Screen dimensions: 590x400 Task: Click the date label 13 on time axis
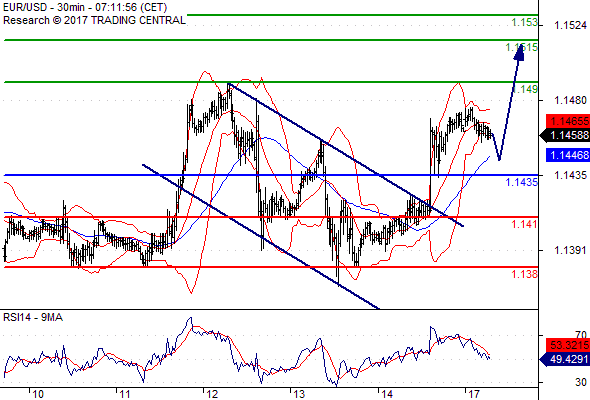click(299, 394)
